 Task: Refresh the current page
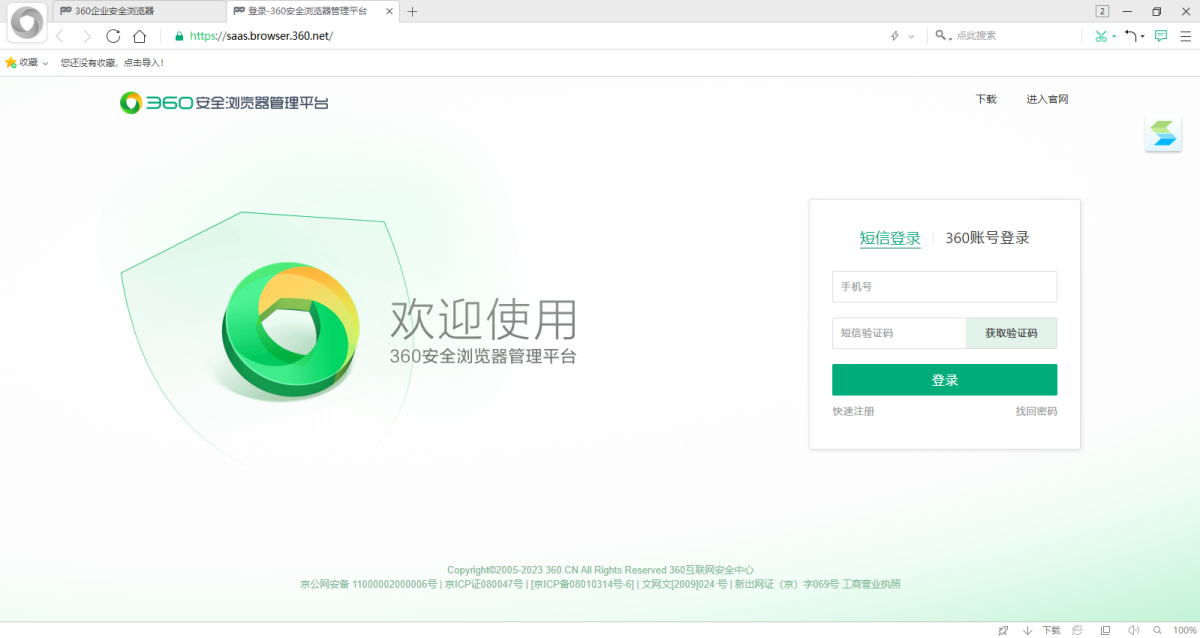(x=113, y=35)
